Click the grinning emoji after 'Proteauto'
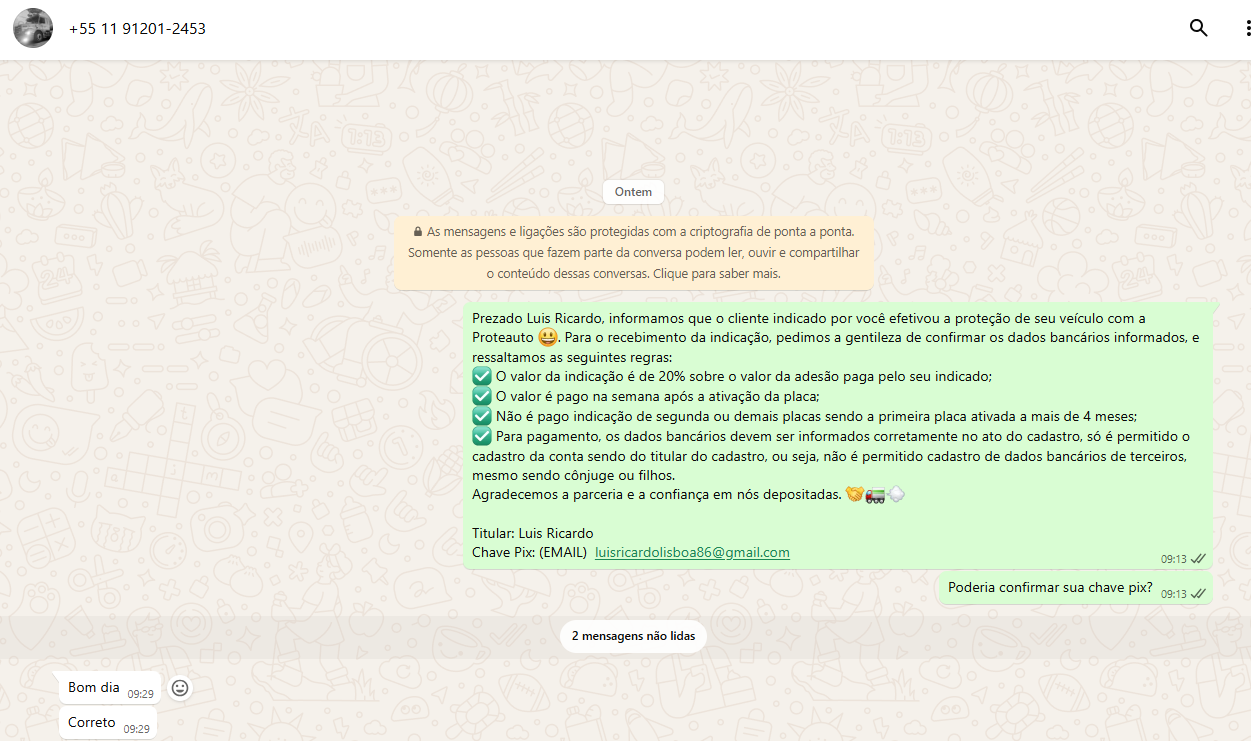 point(548,338)
